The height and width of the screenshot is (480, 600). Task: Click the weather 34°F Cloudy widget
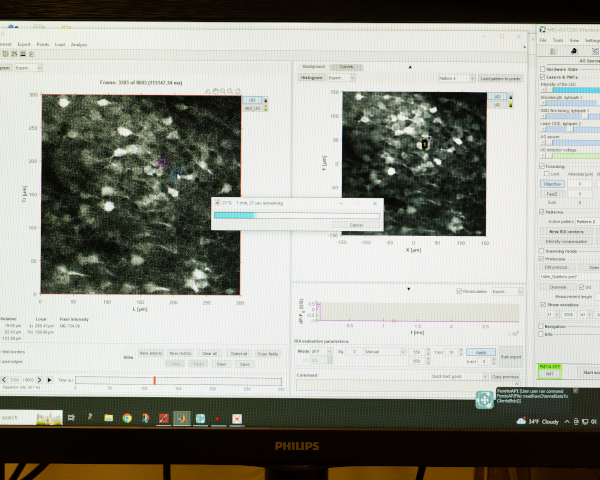coord(538,421)
